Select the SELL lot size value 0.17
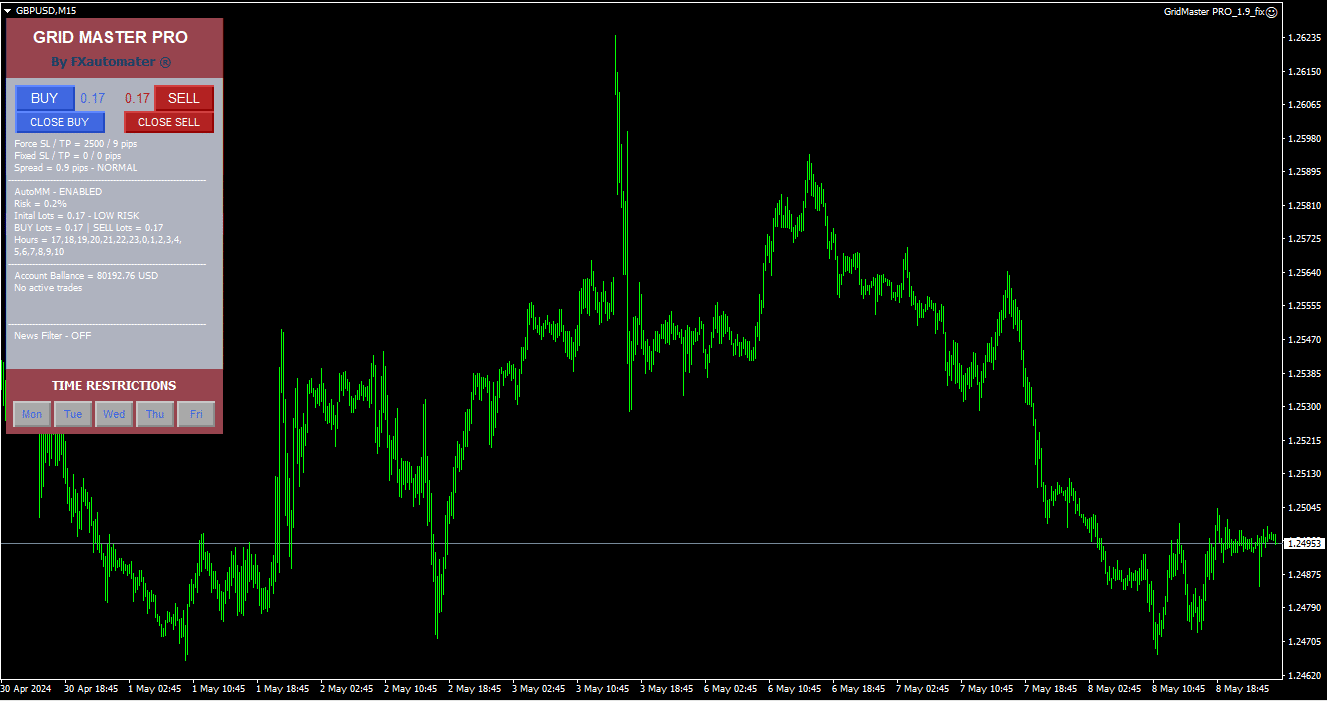Viewport: 1327px width, 701px height. click(137, 98)
